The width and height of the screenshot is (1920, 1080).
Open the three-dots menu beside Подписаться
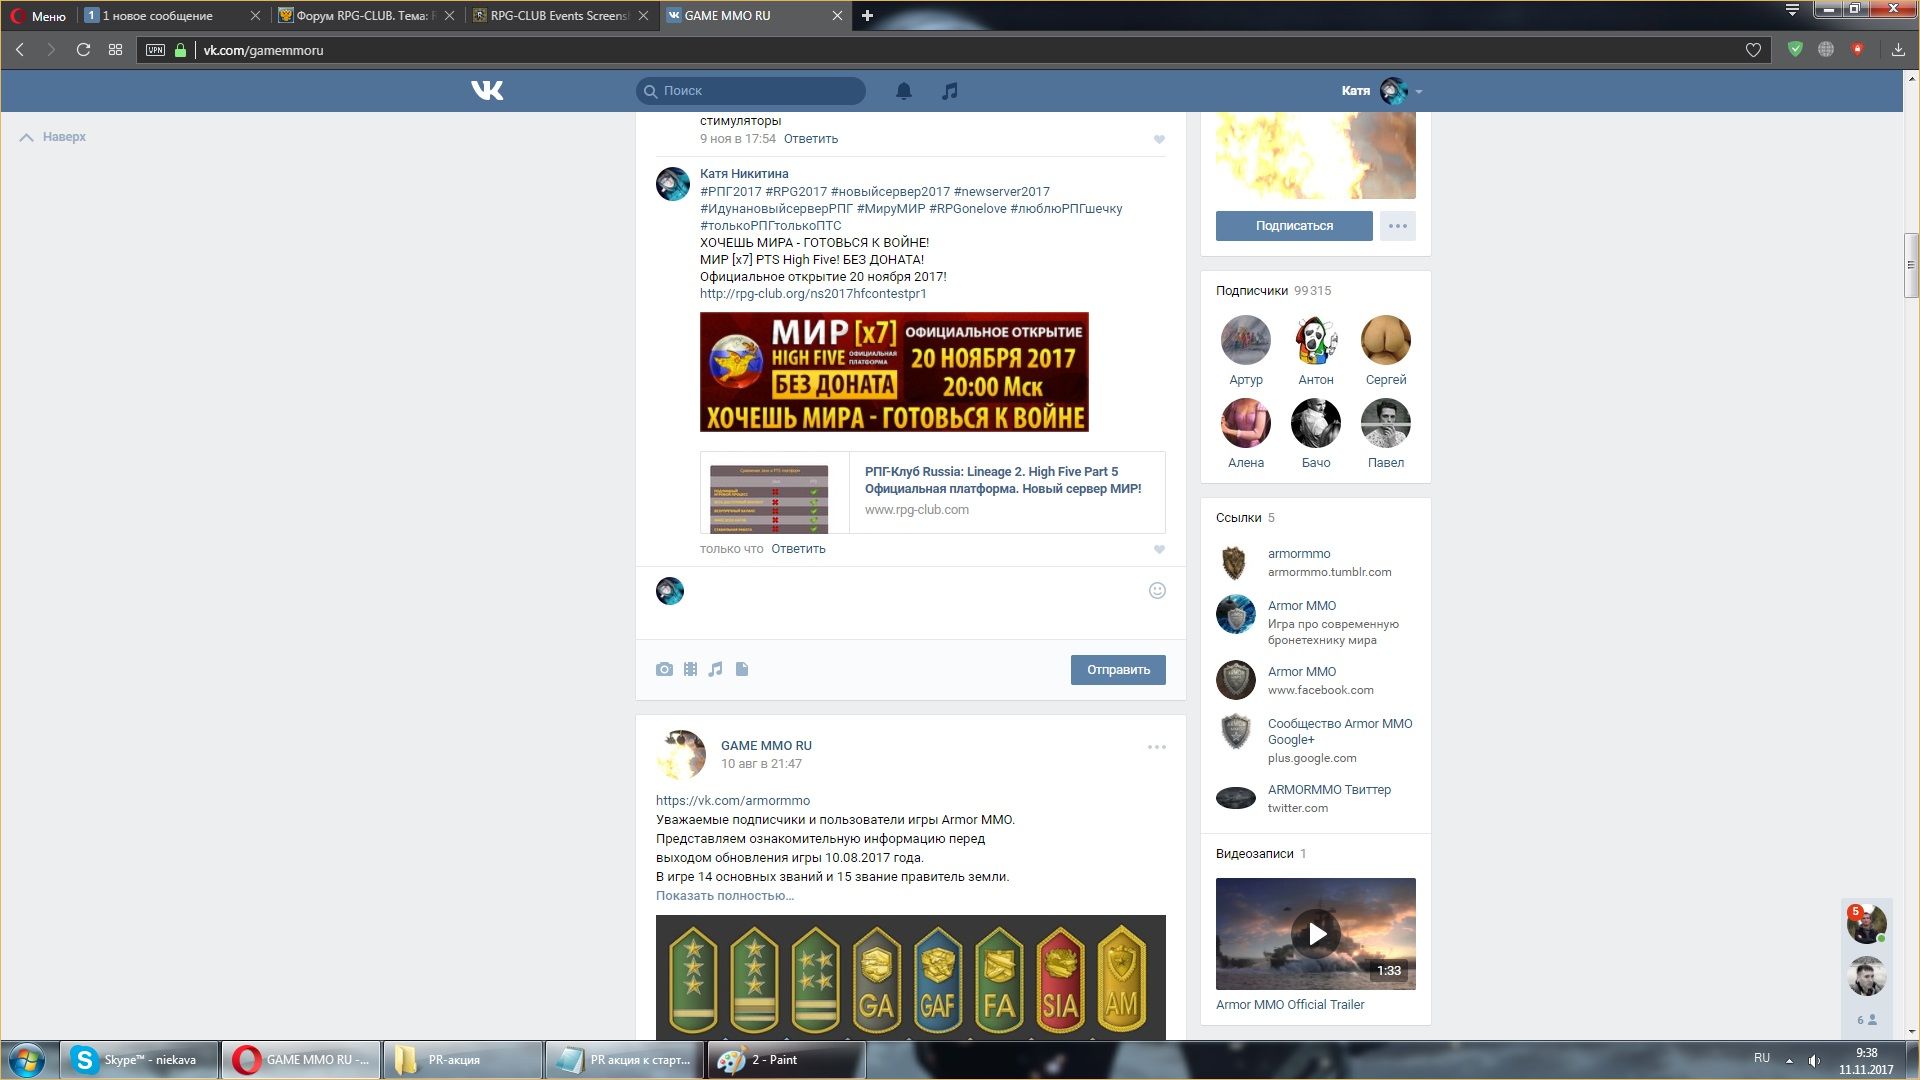coord(1397,226)
